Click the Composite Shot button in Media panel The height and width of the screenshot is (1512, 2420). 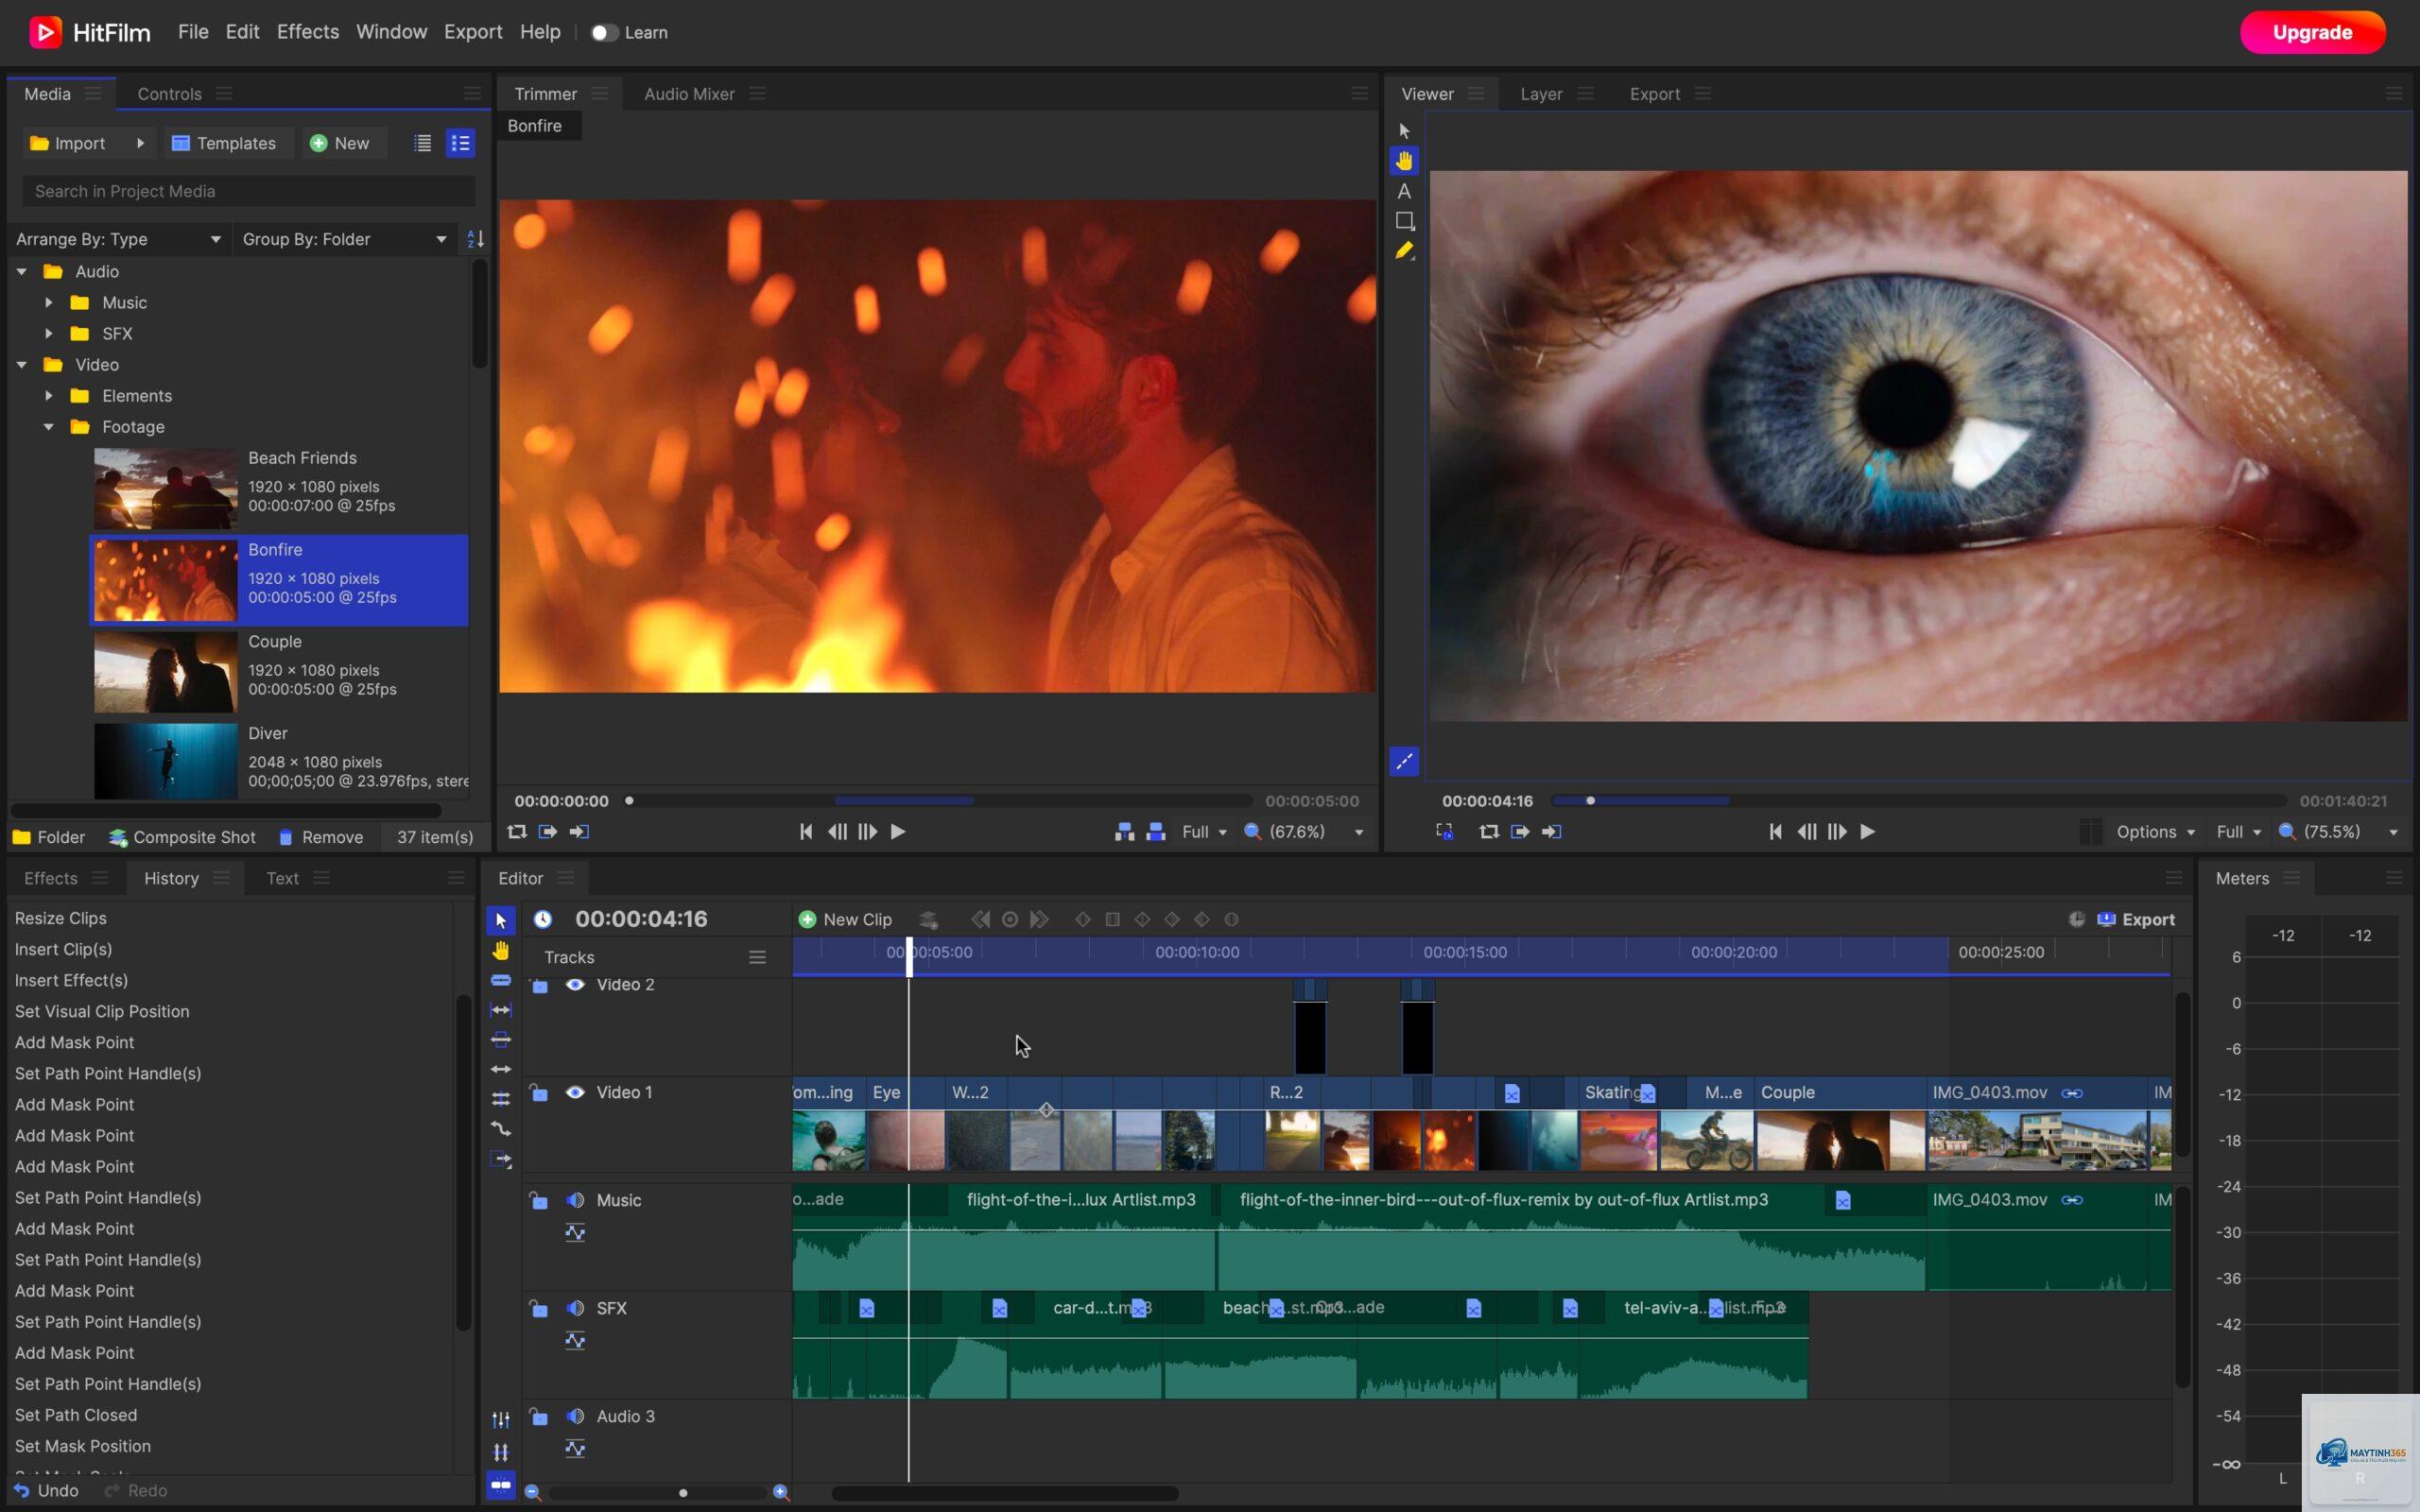[182, 837]
